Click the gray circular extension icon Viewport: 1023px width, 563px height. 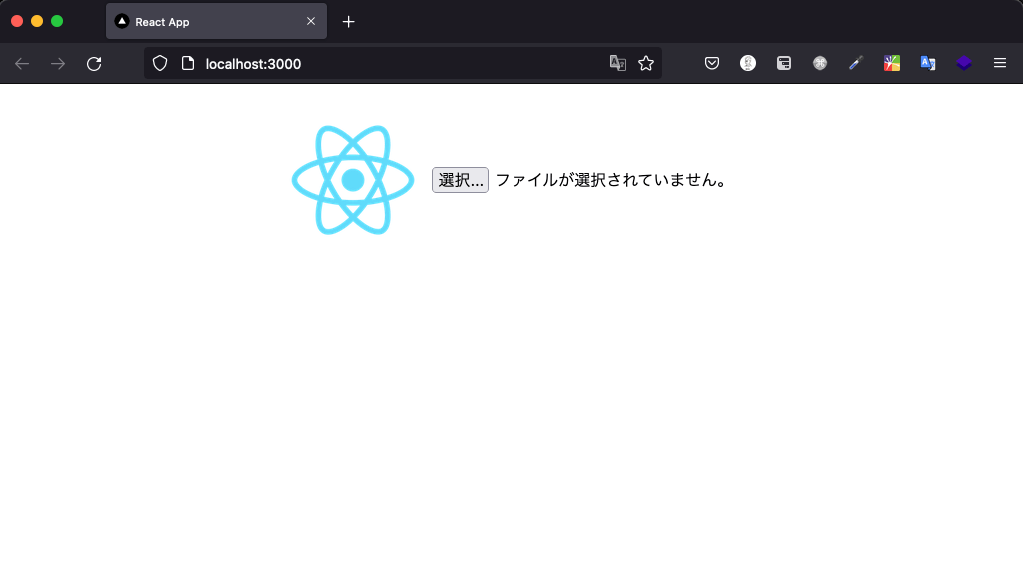pos(820,63)
